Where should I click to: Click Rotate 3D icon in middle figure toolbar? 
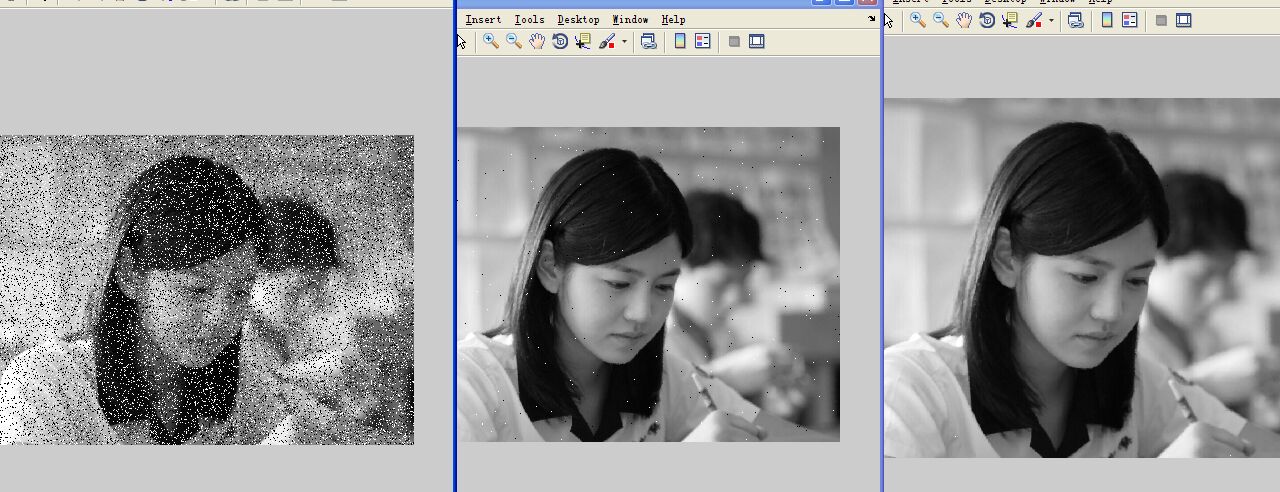tap(560, 41)
